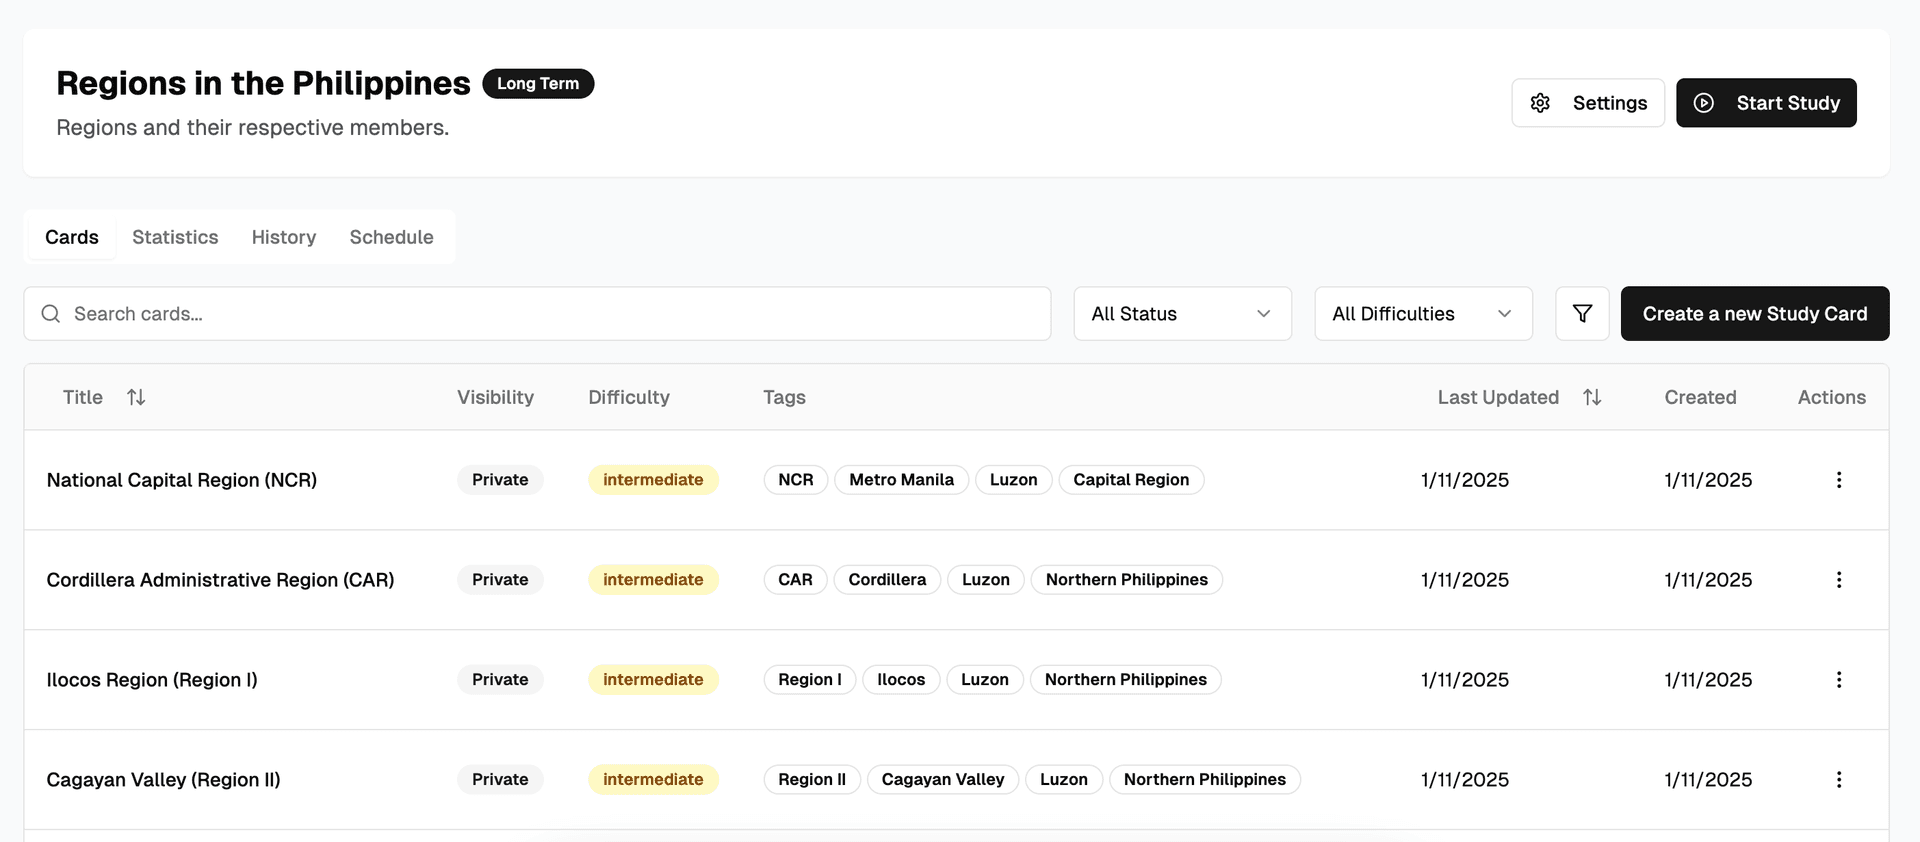Sort cards by Title arrows icon
The image size is (1920, 842).
coord(136,397)
